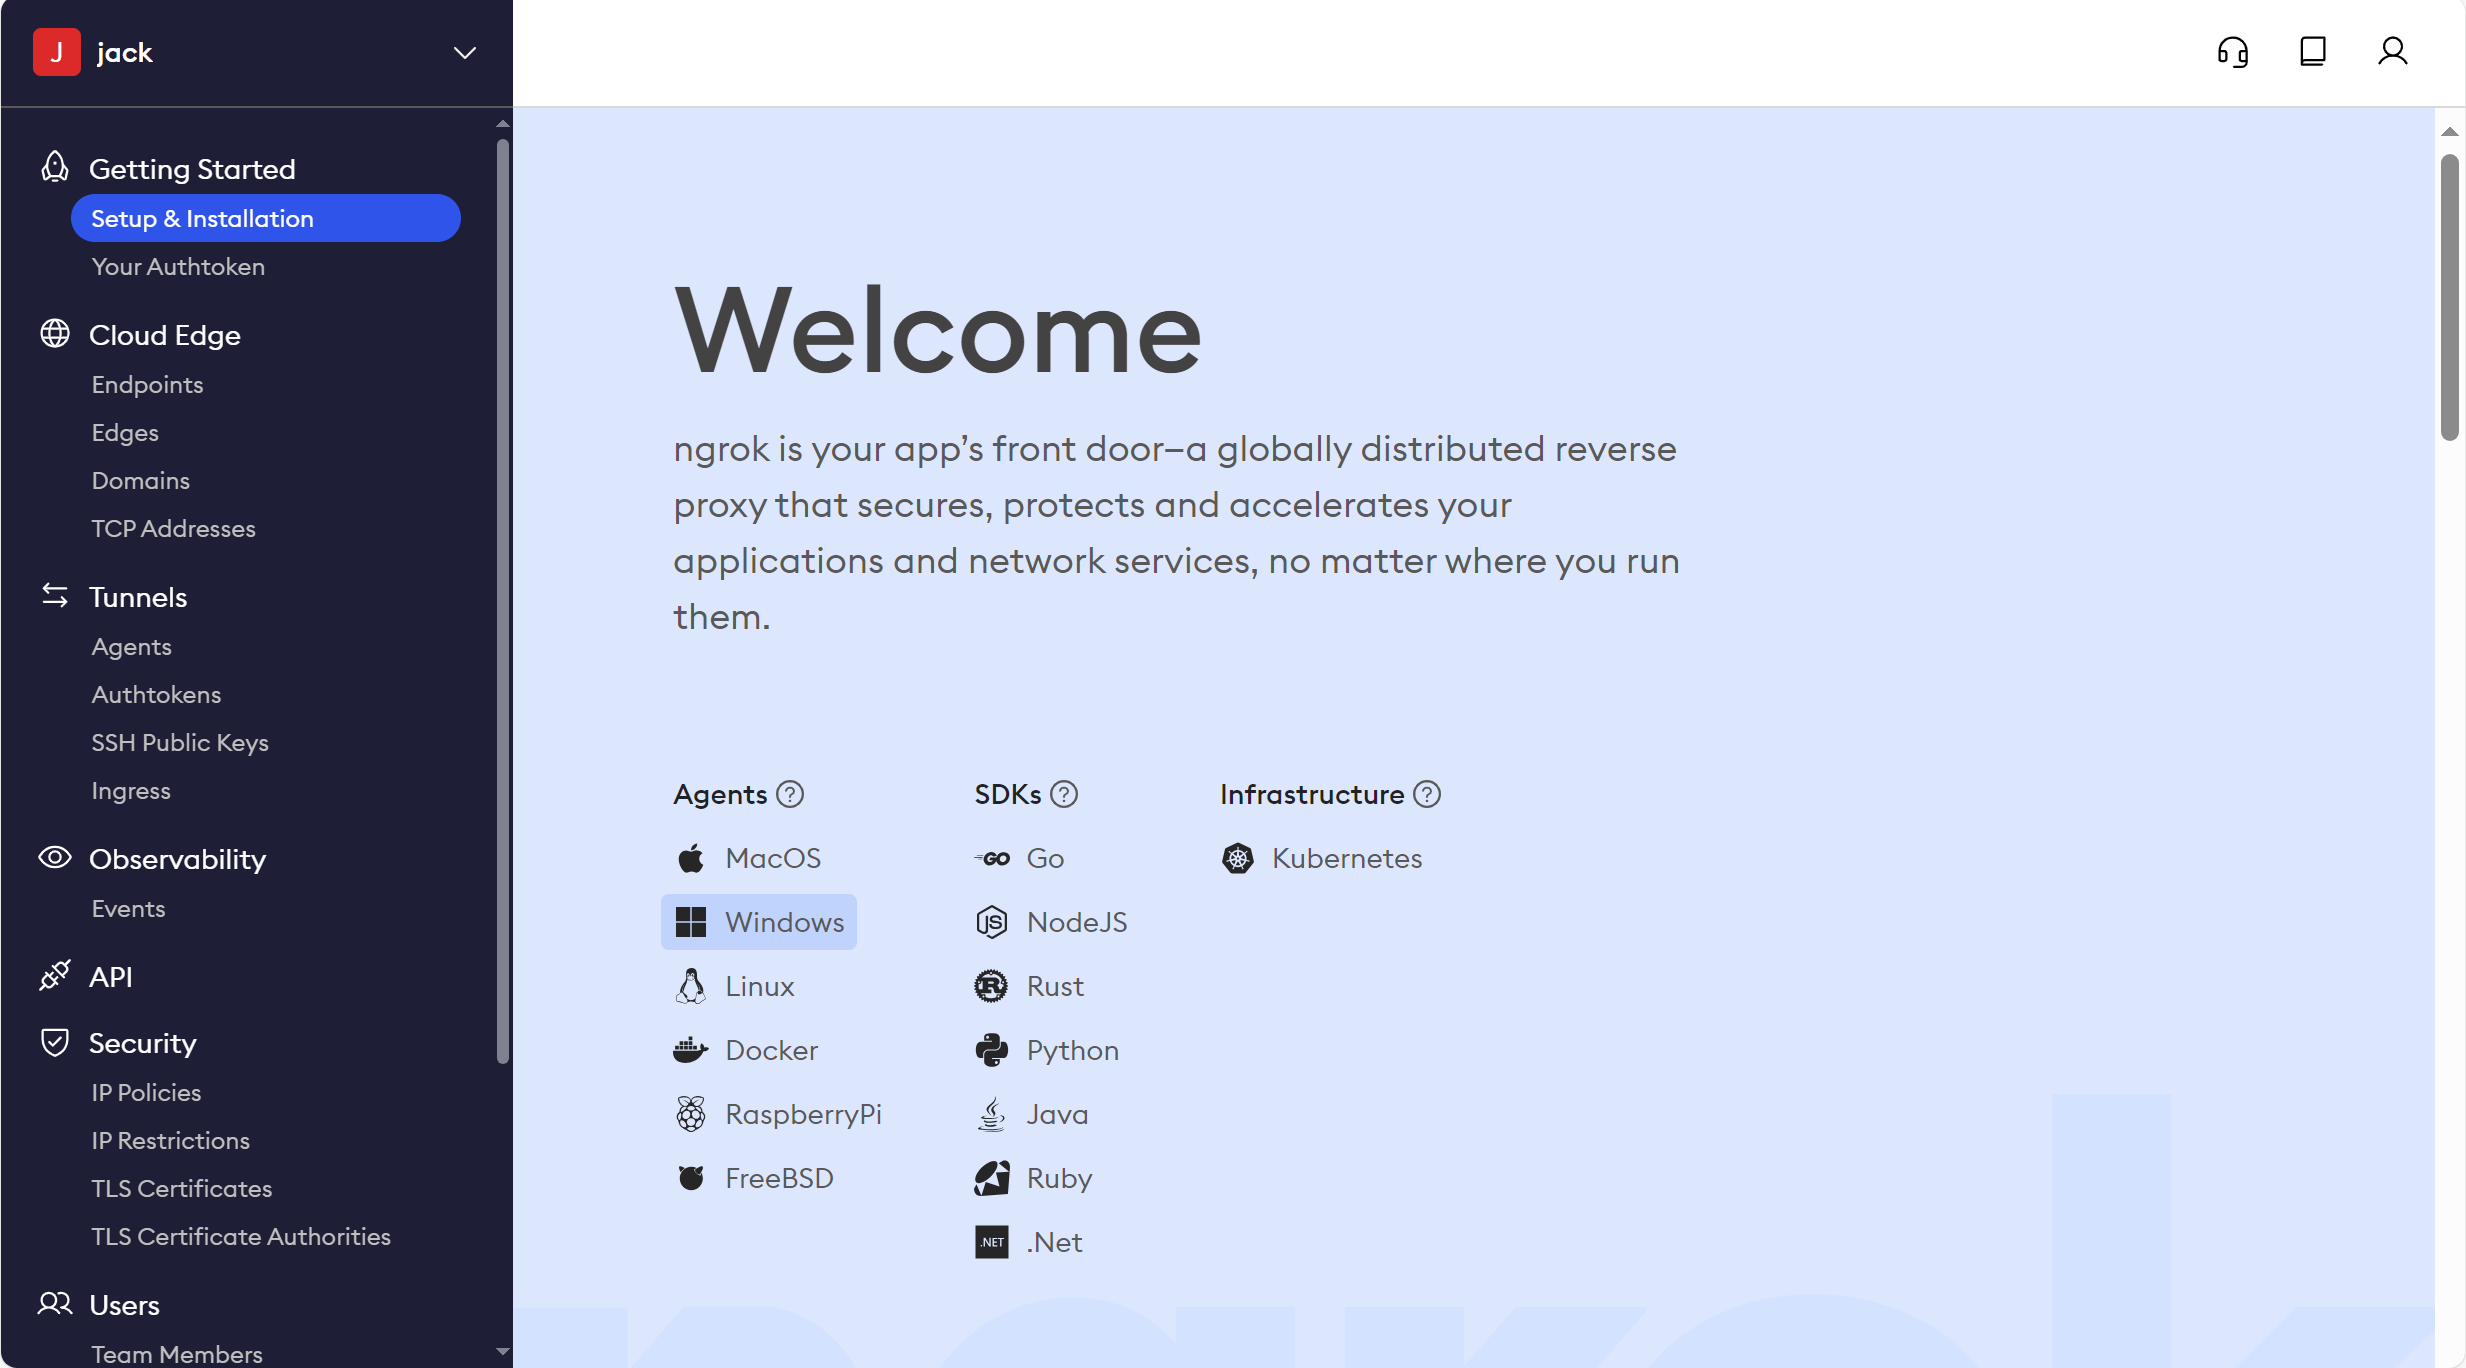Image resolution: width=2466 pixels, height=1368 pixels.
Task: Click the sidebar scroll up arrow
Action: pos(503,124)
